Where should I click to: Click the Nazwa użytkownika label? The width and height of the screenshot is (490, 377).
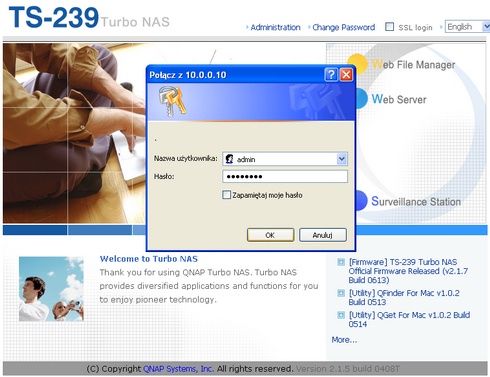(185, 158)
